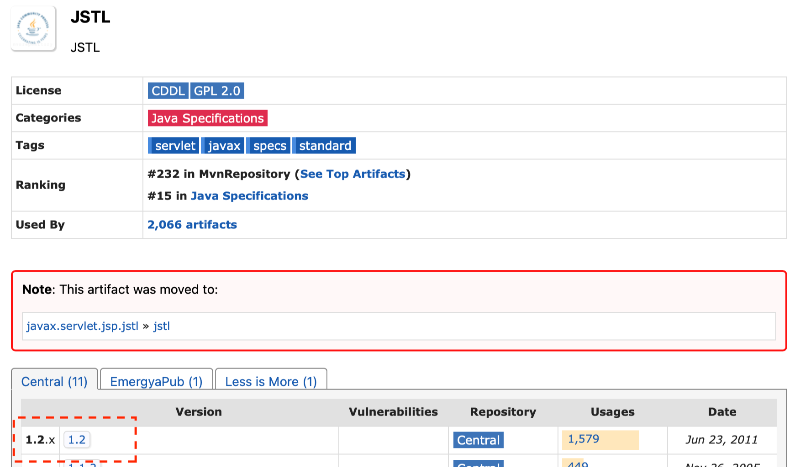
Task: Click the Vulnerabilities column header
Action: [393, 412]
